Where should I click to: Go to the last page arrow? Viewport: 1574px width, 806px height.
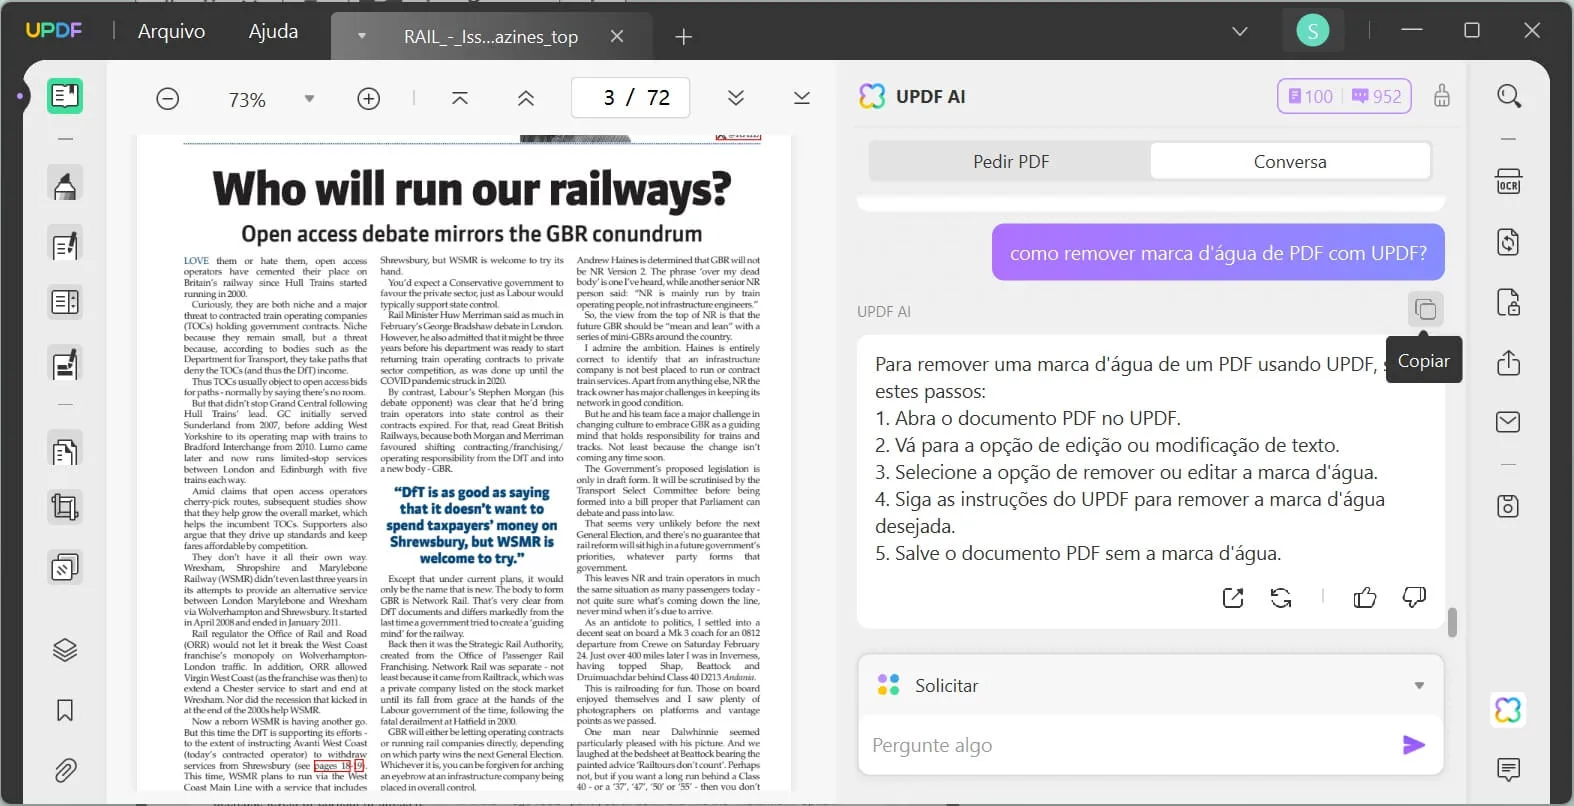click(802, 98)
